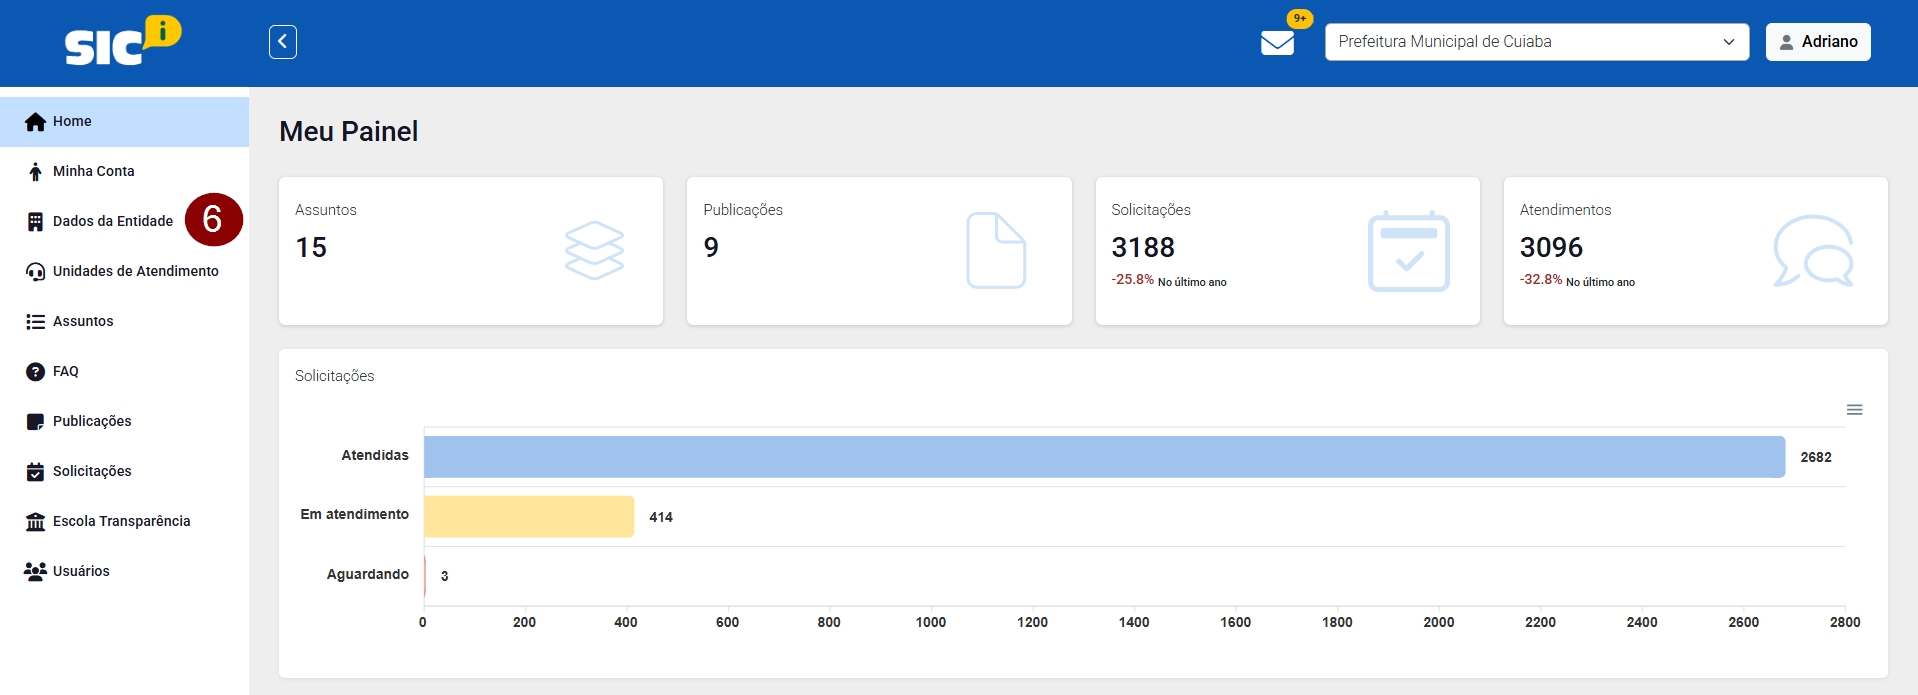The height and width of the screenshot is (695, 1918).
Task: Open the chart hamburger menu
Action: click(1854, 410)
